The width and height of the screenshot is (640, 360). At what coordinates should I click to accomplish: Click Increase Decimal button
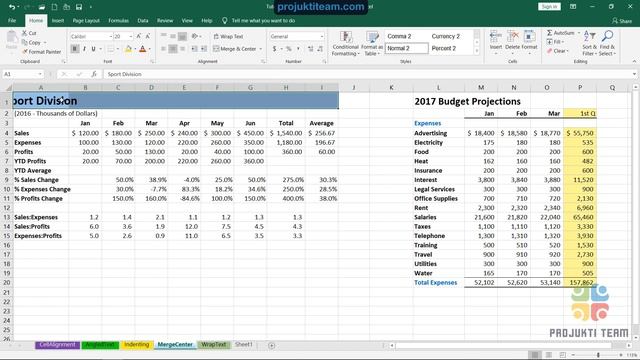311,49
